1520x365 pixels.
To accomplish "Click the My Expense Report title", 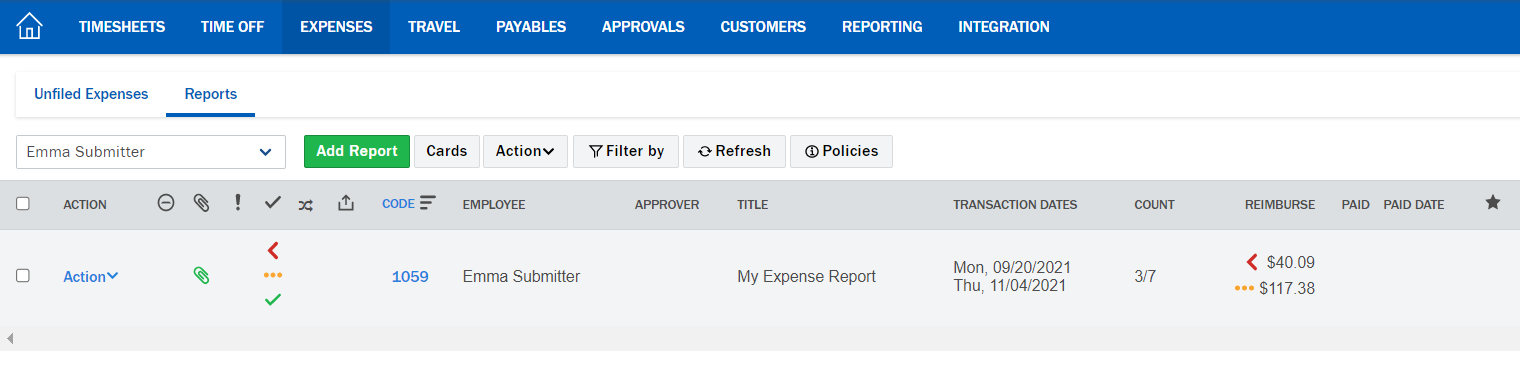I will 806,277.
